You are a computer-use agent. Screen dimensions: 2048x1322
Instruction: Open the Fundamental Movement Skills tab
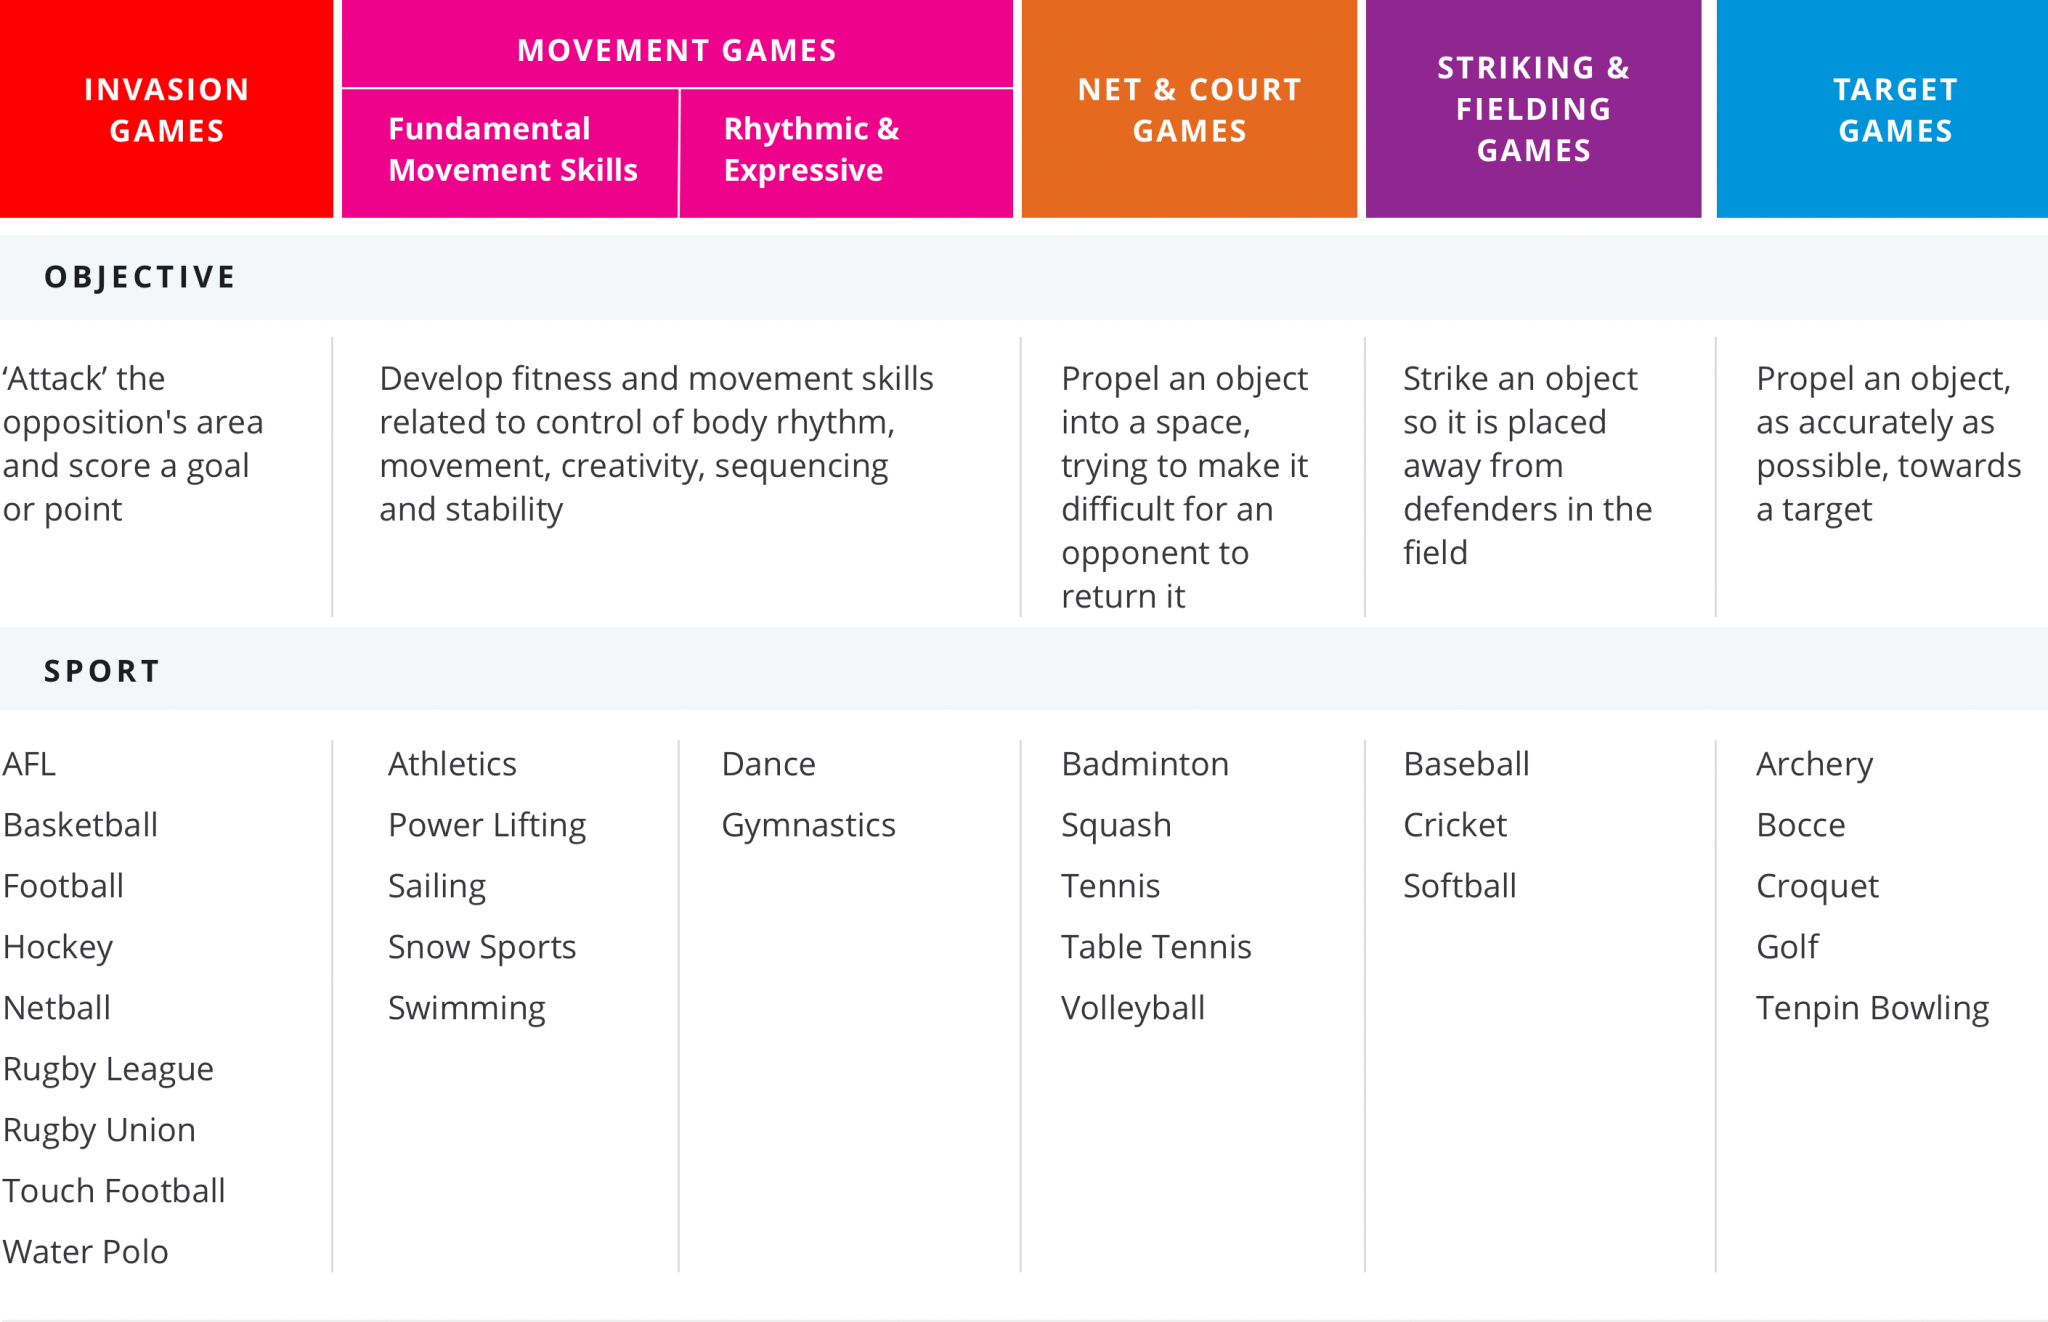click(512, 150)
